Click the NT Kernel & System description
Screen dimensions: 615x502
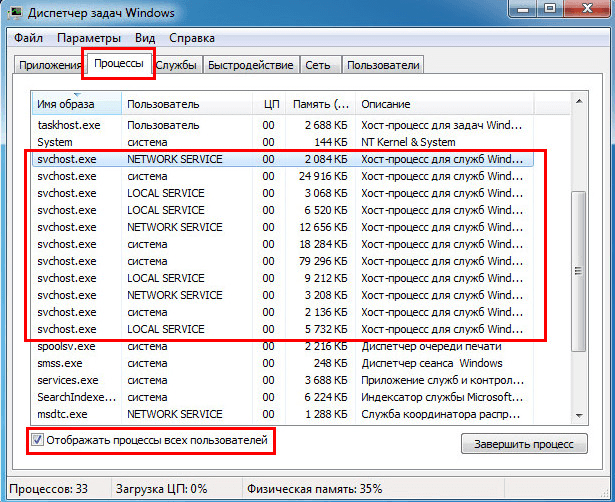click(x=408, y=142)
